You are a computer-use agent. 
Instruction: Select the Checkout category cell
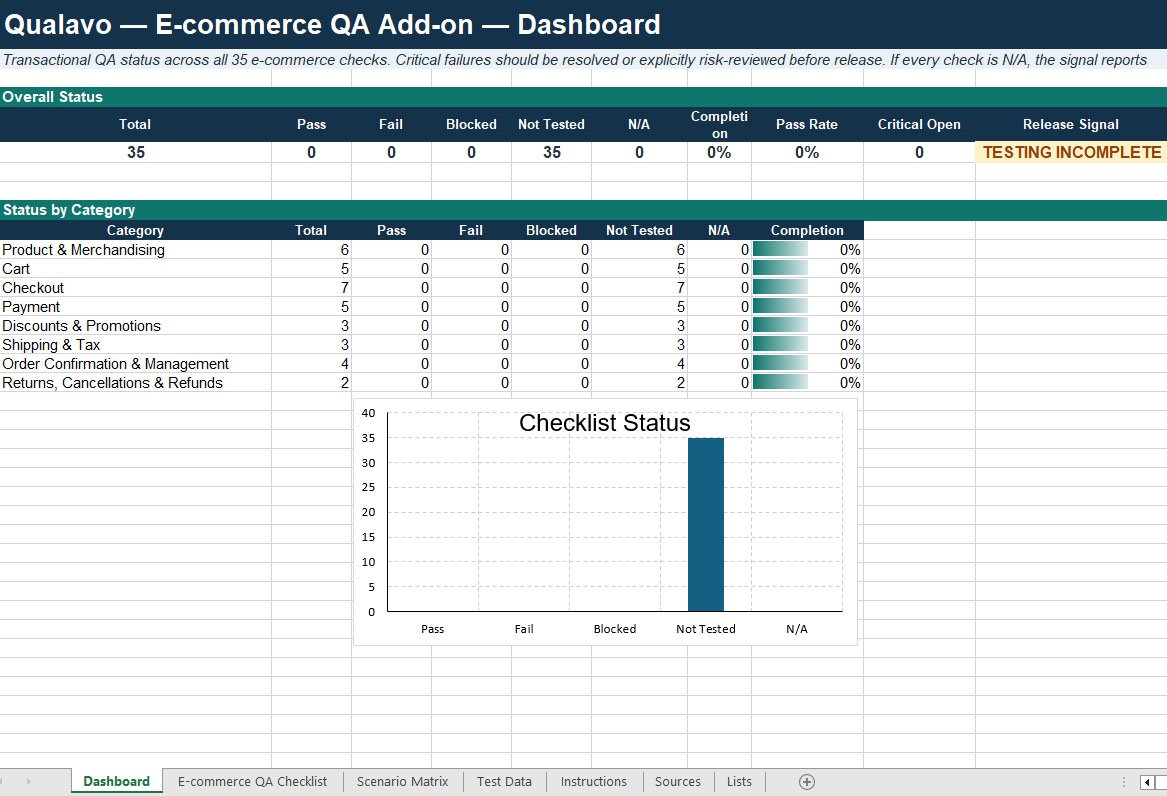(135, 288)
